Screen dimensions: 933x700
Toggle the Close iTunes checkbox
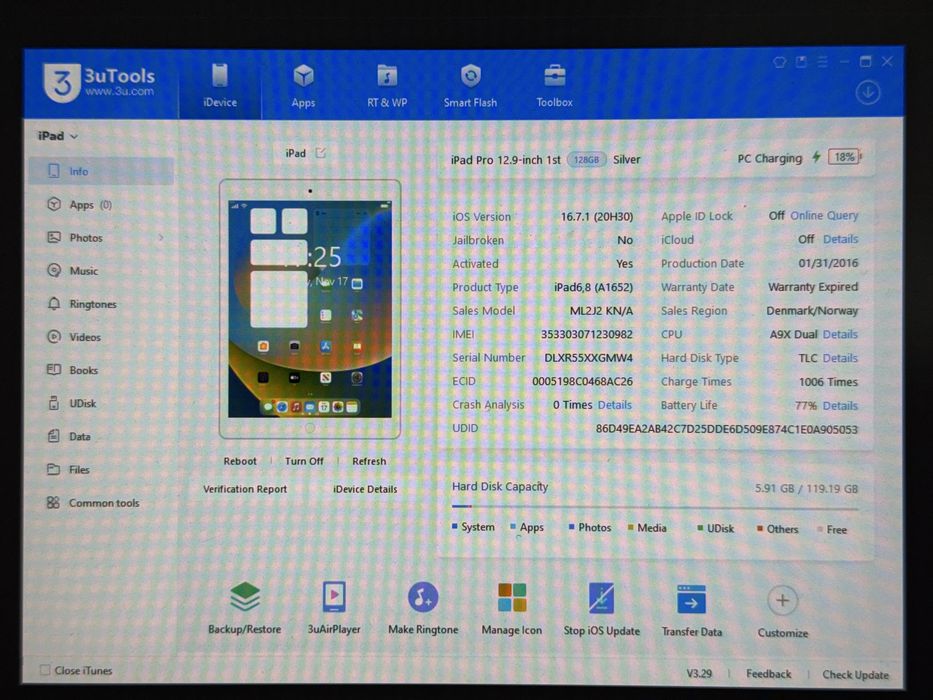click(x=45, y=670)
